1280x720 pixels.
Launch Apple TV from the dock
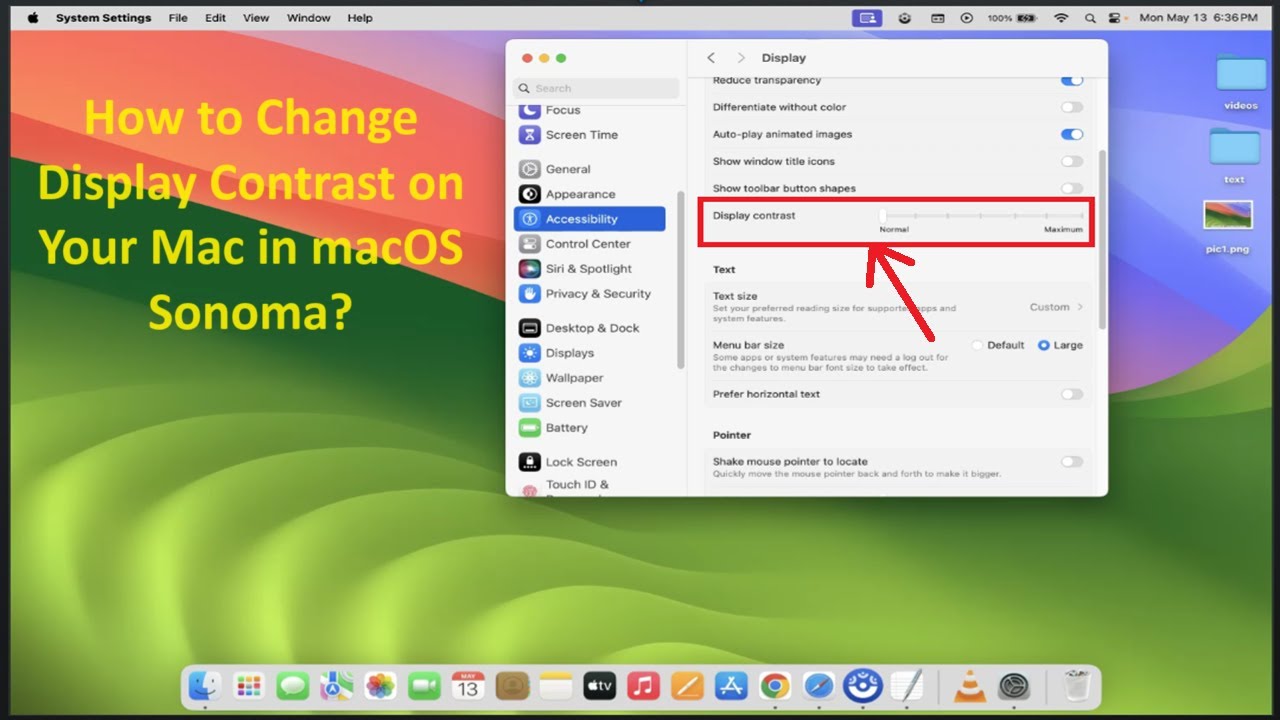599,686
